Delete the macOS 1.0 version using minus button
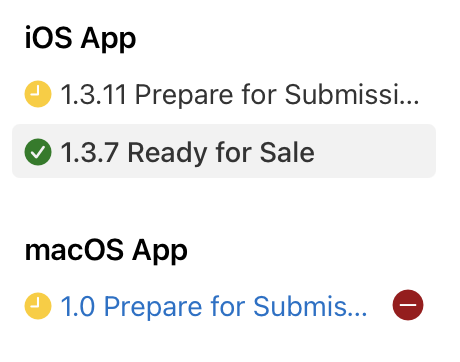The width and height of the screenshot is (460, 362). pos(408,305)
